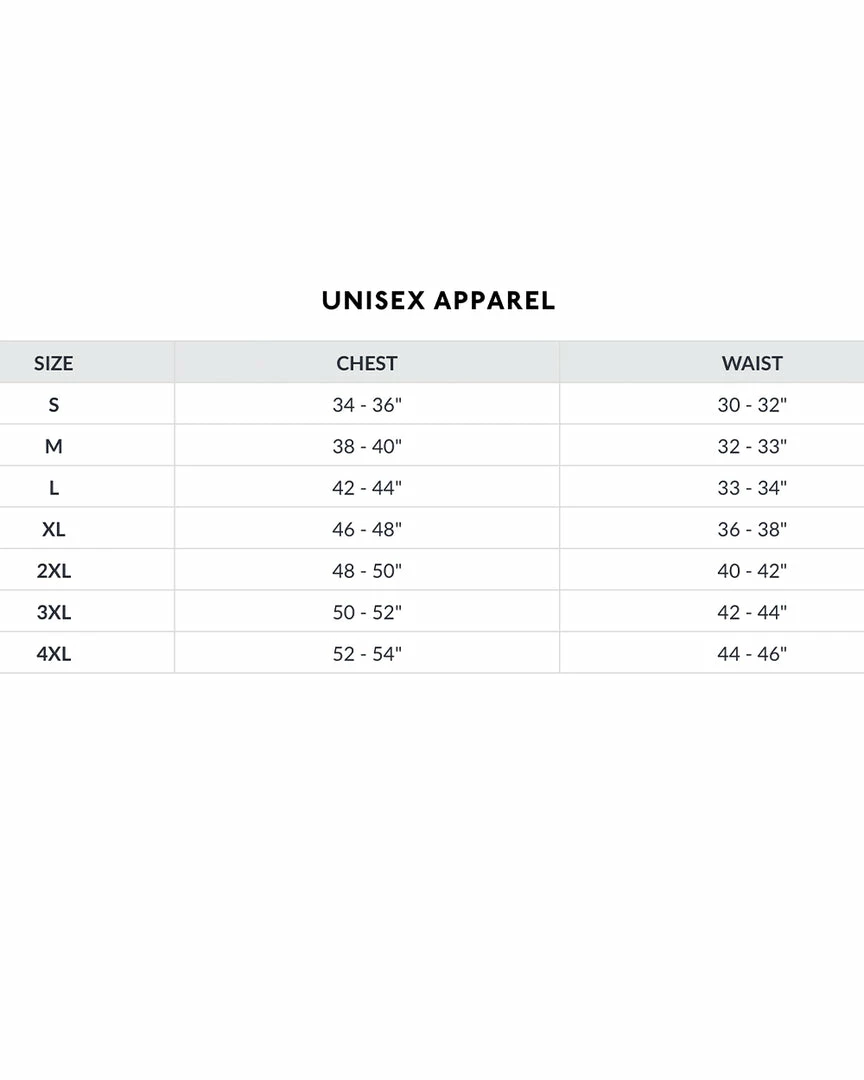The image size is (864, 1080).
Task: Click the L size row label
Action: point(54,488)
